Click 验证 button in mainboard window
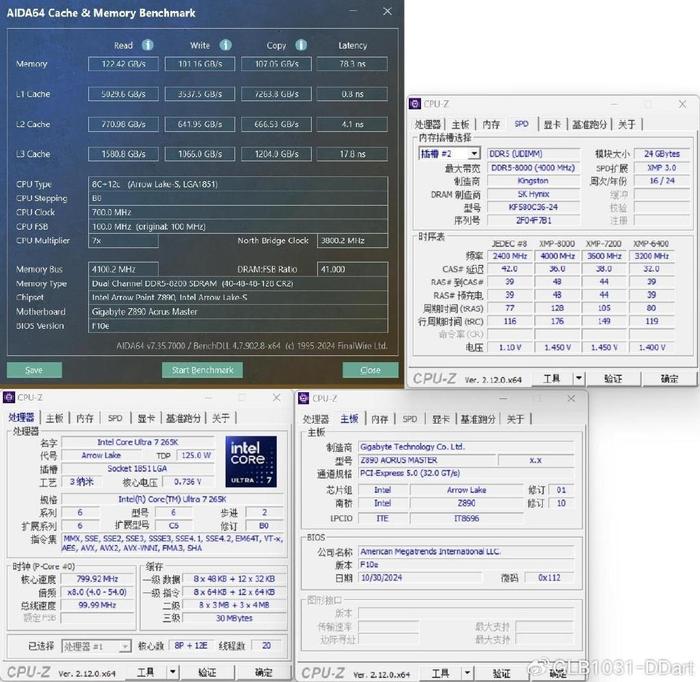The height and width of the screenshot is (682, 700). (x=501, y=673)
